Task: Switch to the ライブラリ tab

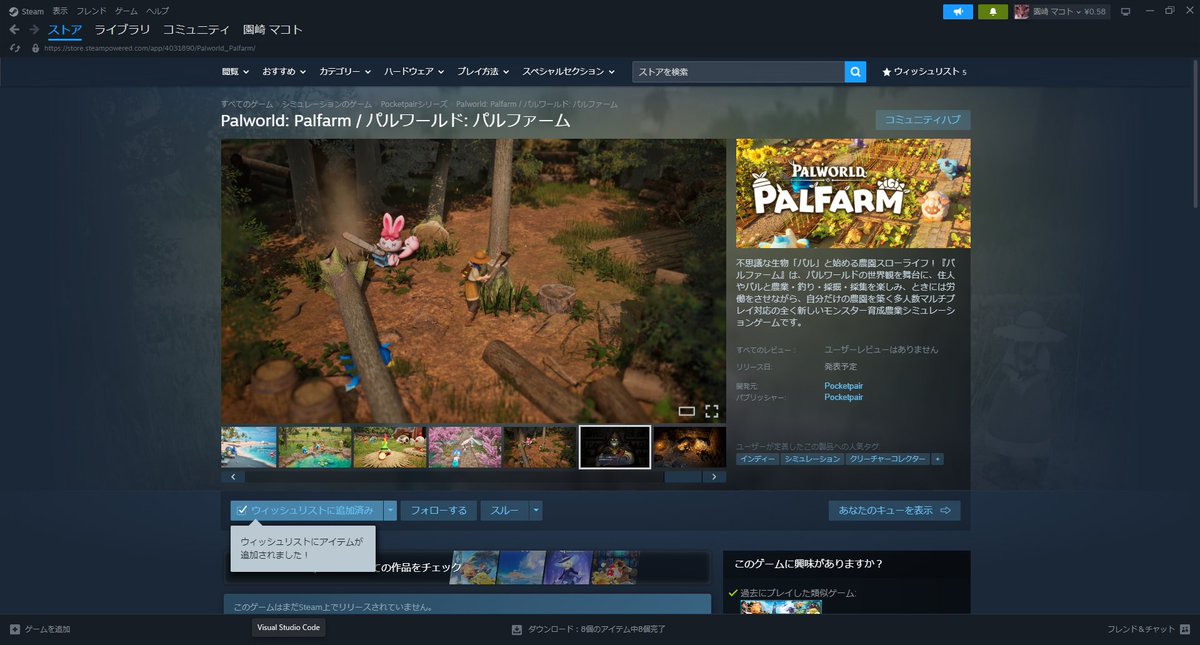Action: pos(122,30)
